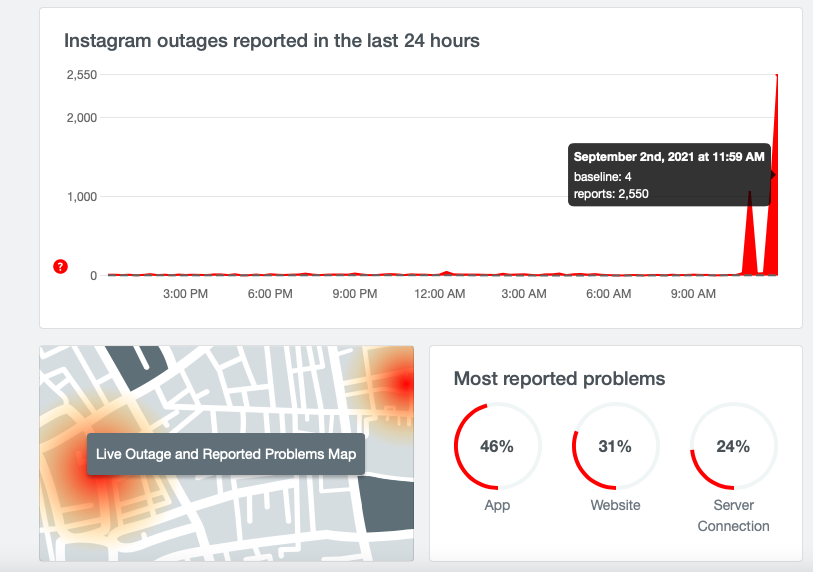Click the 6:00 PM axis label

[270, 294]
